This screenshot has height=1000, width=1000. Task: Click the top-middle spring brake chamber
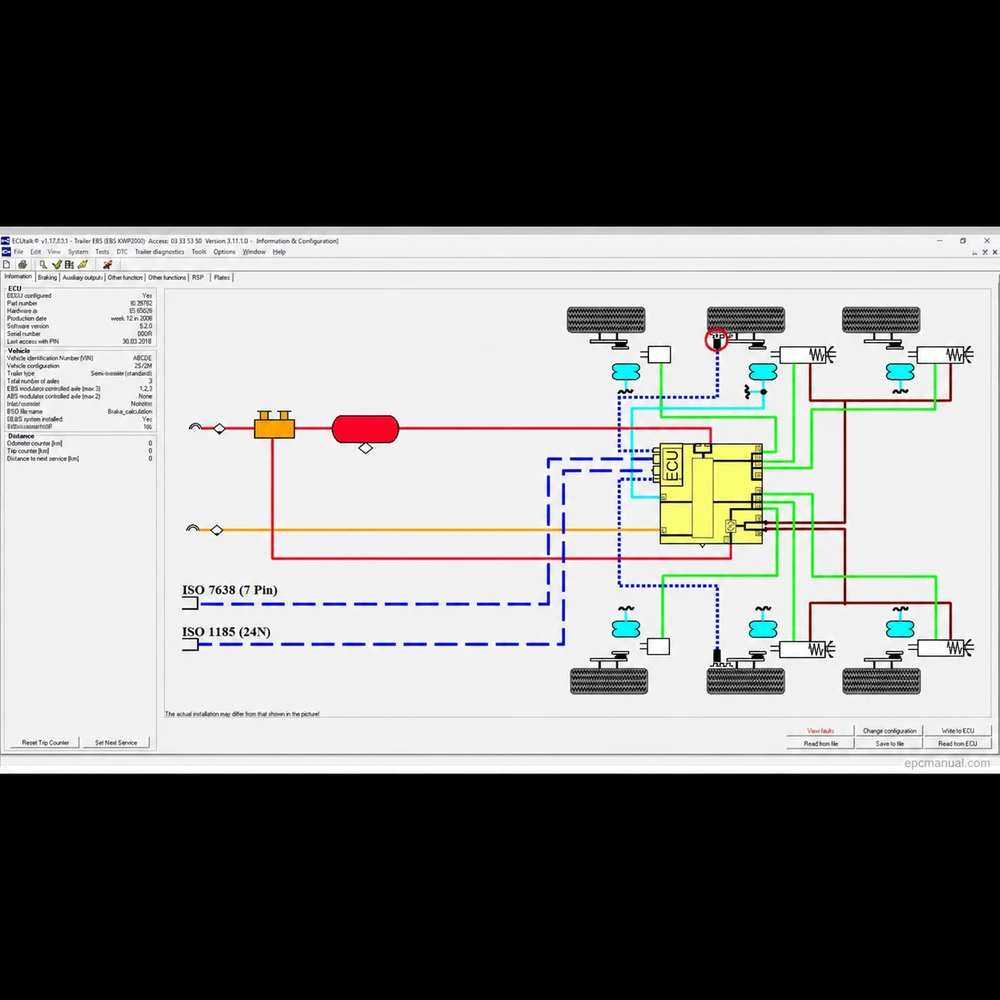point(807,355)
